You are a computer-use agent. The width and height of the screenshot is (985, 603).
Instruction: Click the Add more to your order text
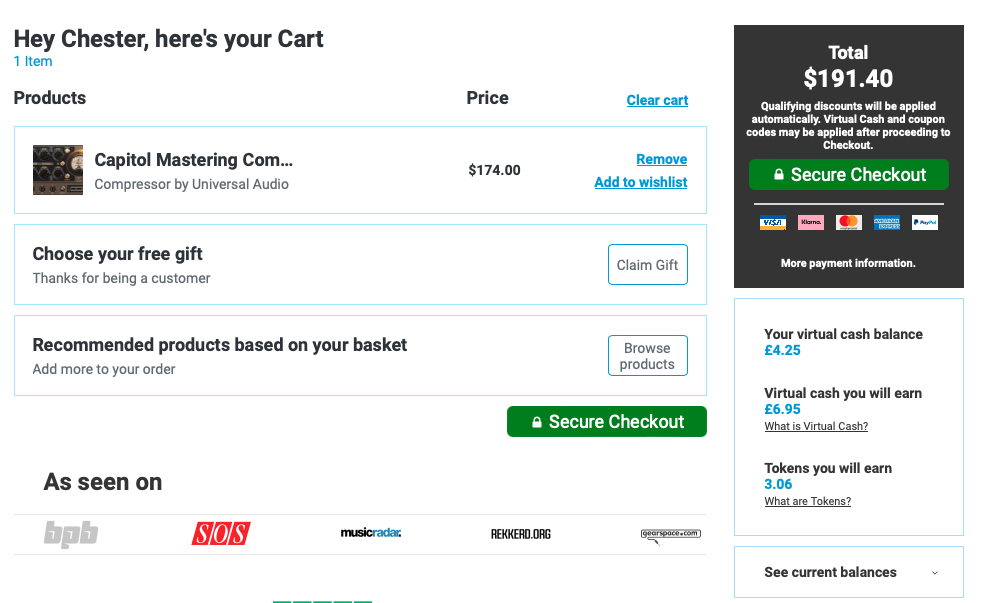click(104, 369)
